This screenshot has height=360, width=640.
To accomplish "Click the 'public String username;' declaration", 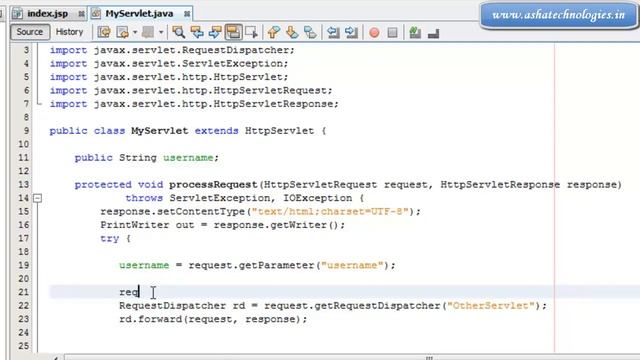I will (147, 158).
